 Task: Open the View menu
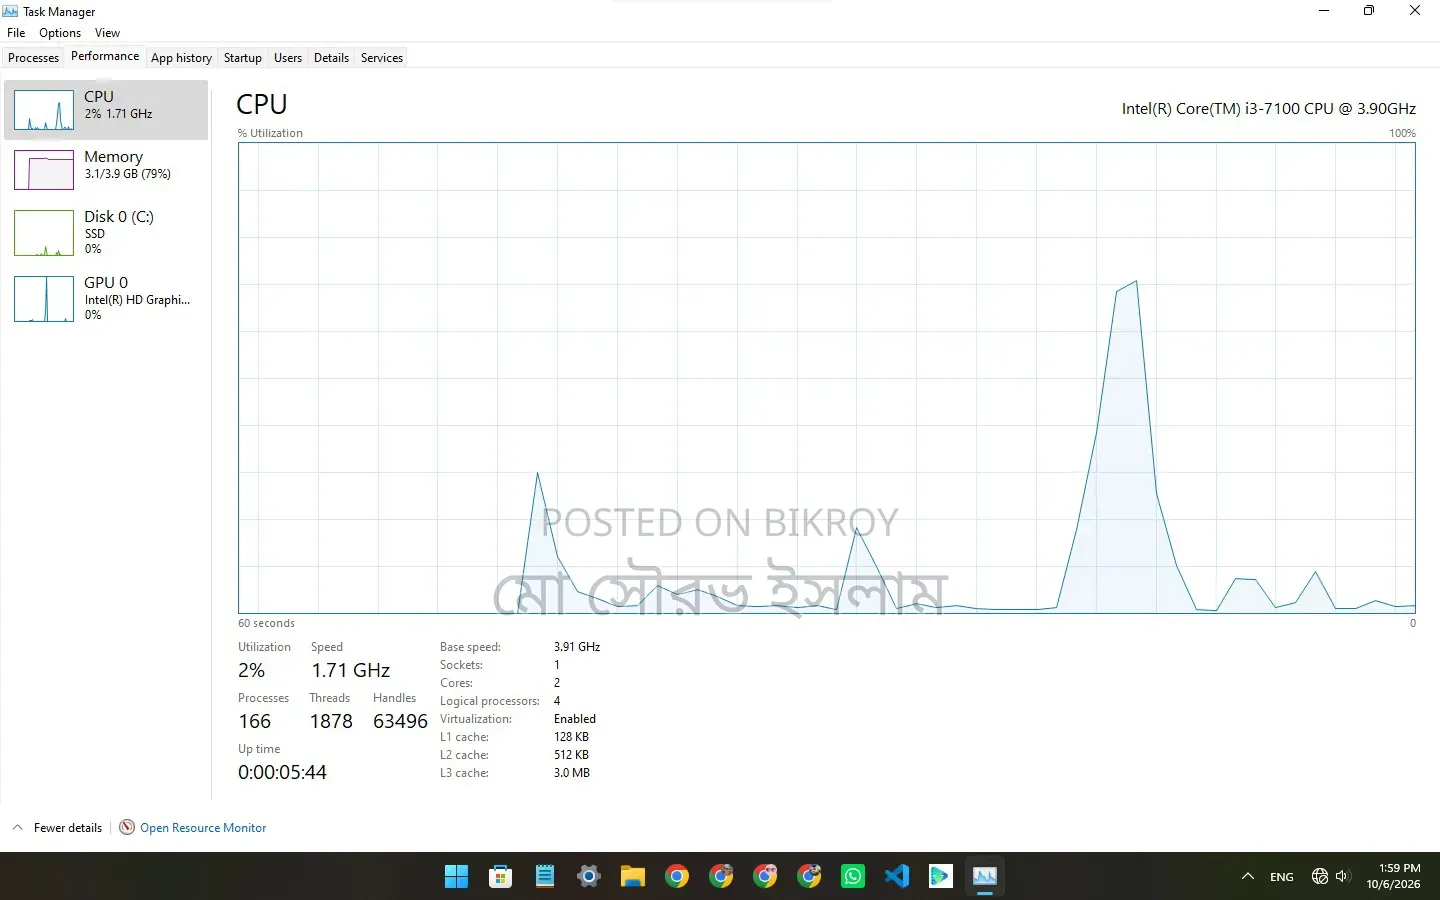point(107,33)
